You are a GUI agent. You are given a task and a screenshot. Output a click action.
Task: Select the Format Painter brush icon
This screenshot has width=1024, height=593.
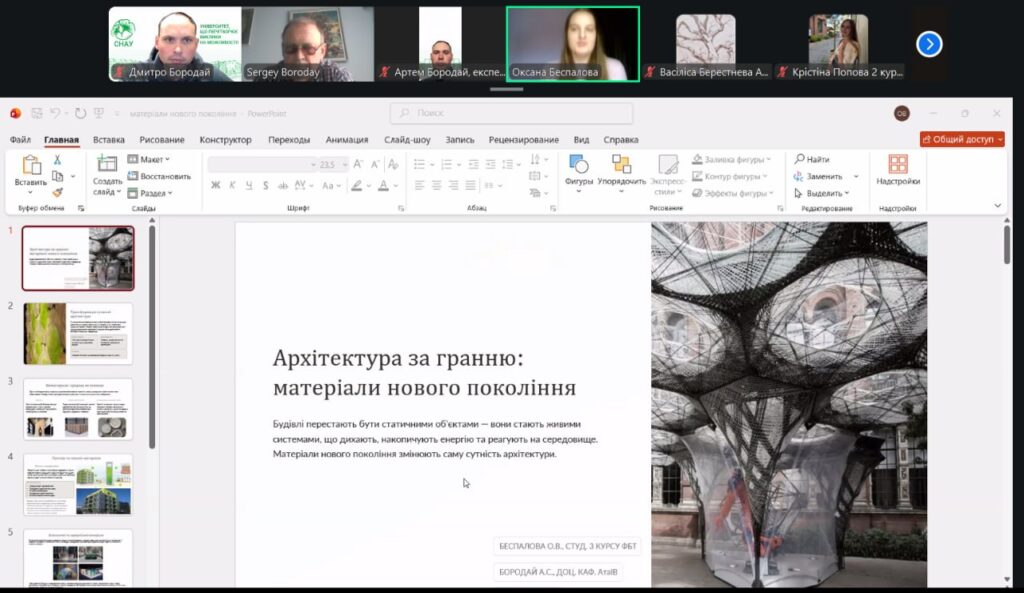[x=58, y=192]
